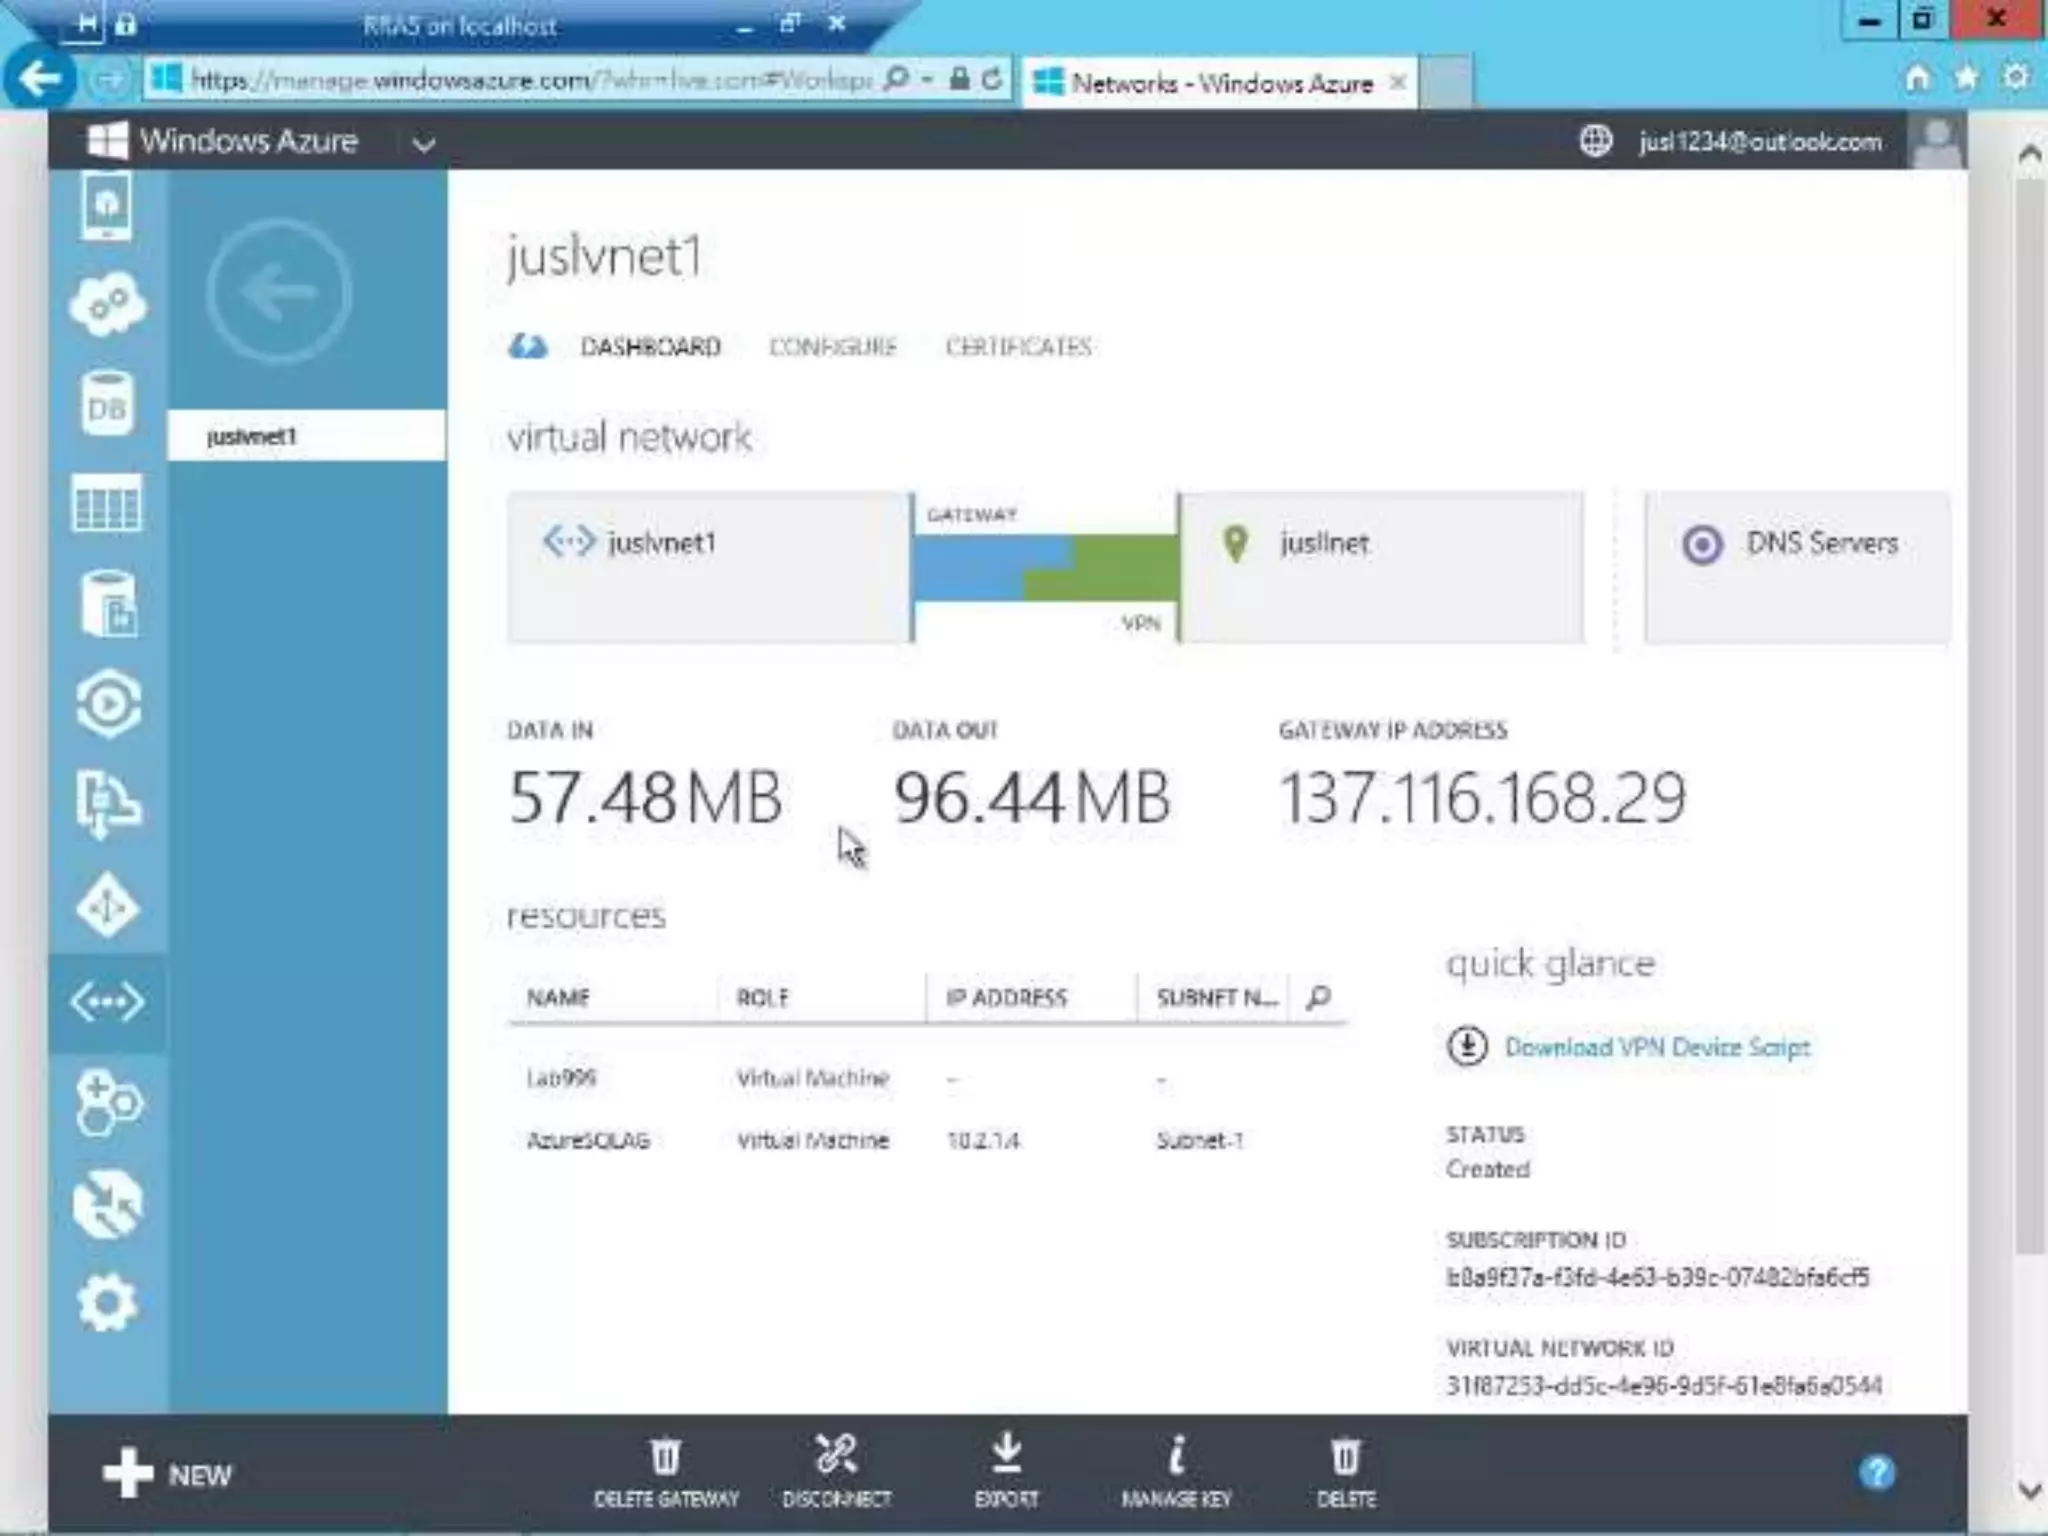Screen dimensions: 2048x1536
Task: Select the Networks - Windows Azure browser tab
Action: pos(1219,82)
